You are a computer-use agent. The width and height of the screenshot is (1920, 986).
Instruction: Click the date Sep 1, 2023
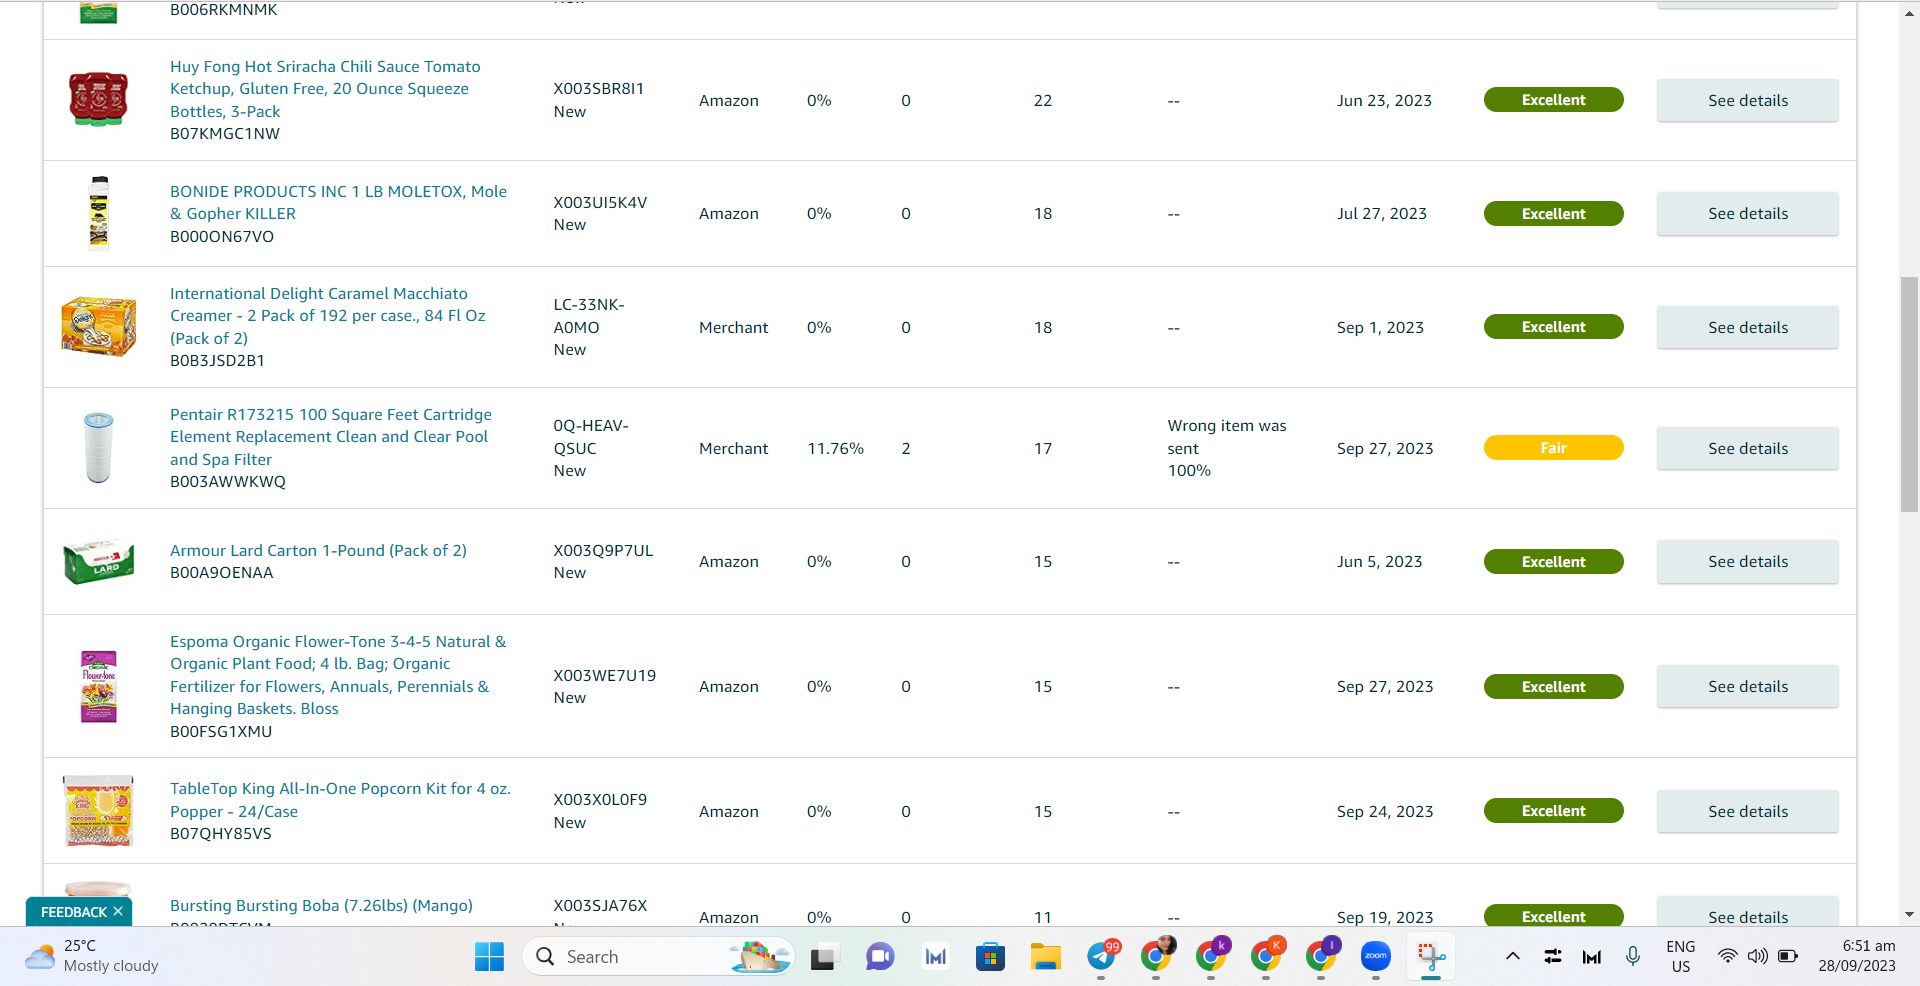[x=1380, y=327]
